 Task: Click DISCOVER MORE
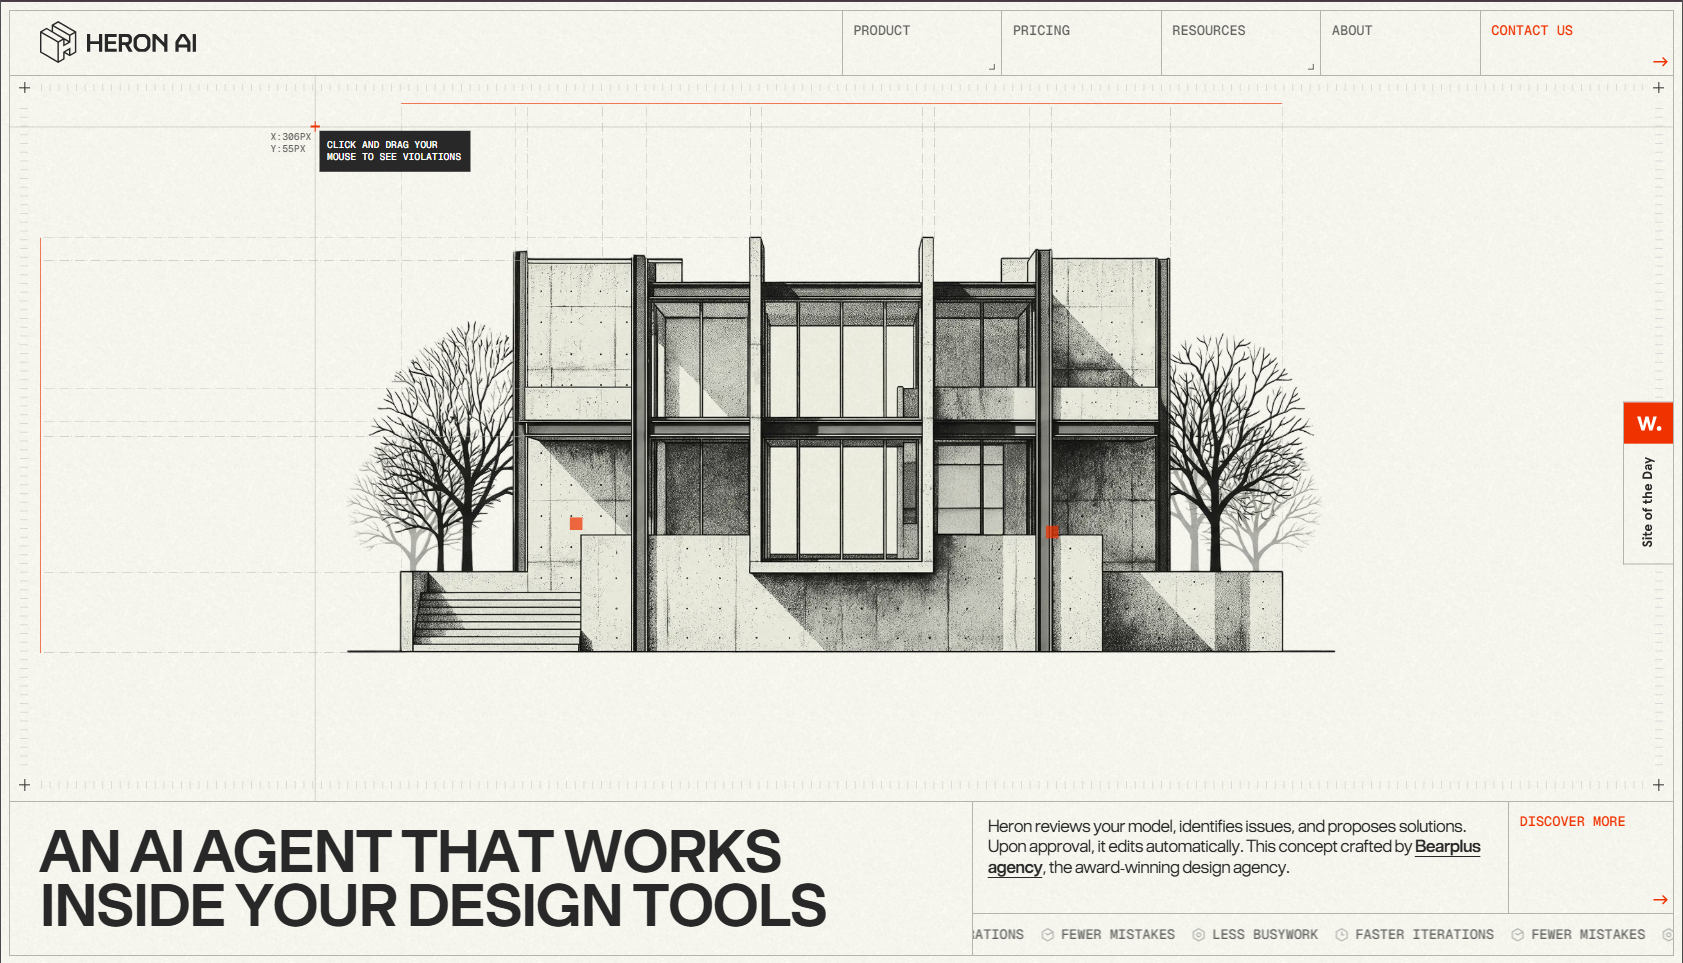(x=1572, y=822)
